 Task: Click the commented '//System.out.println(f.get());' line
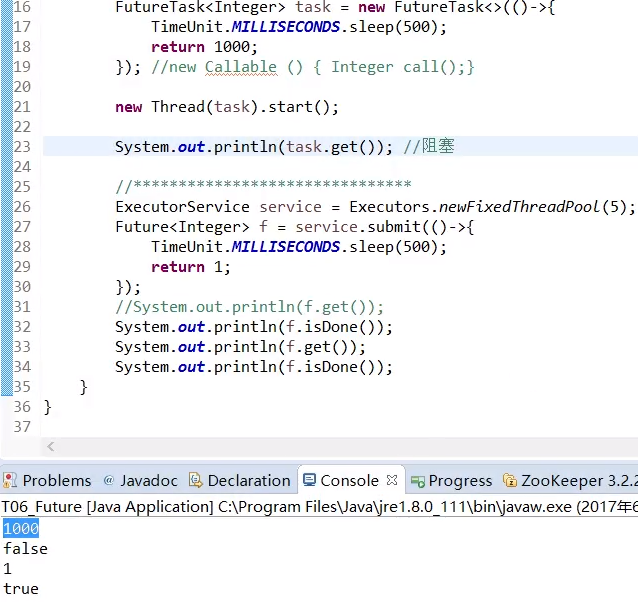click(249, 307)
